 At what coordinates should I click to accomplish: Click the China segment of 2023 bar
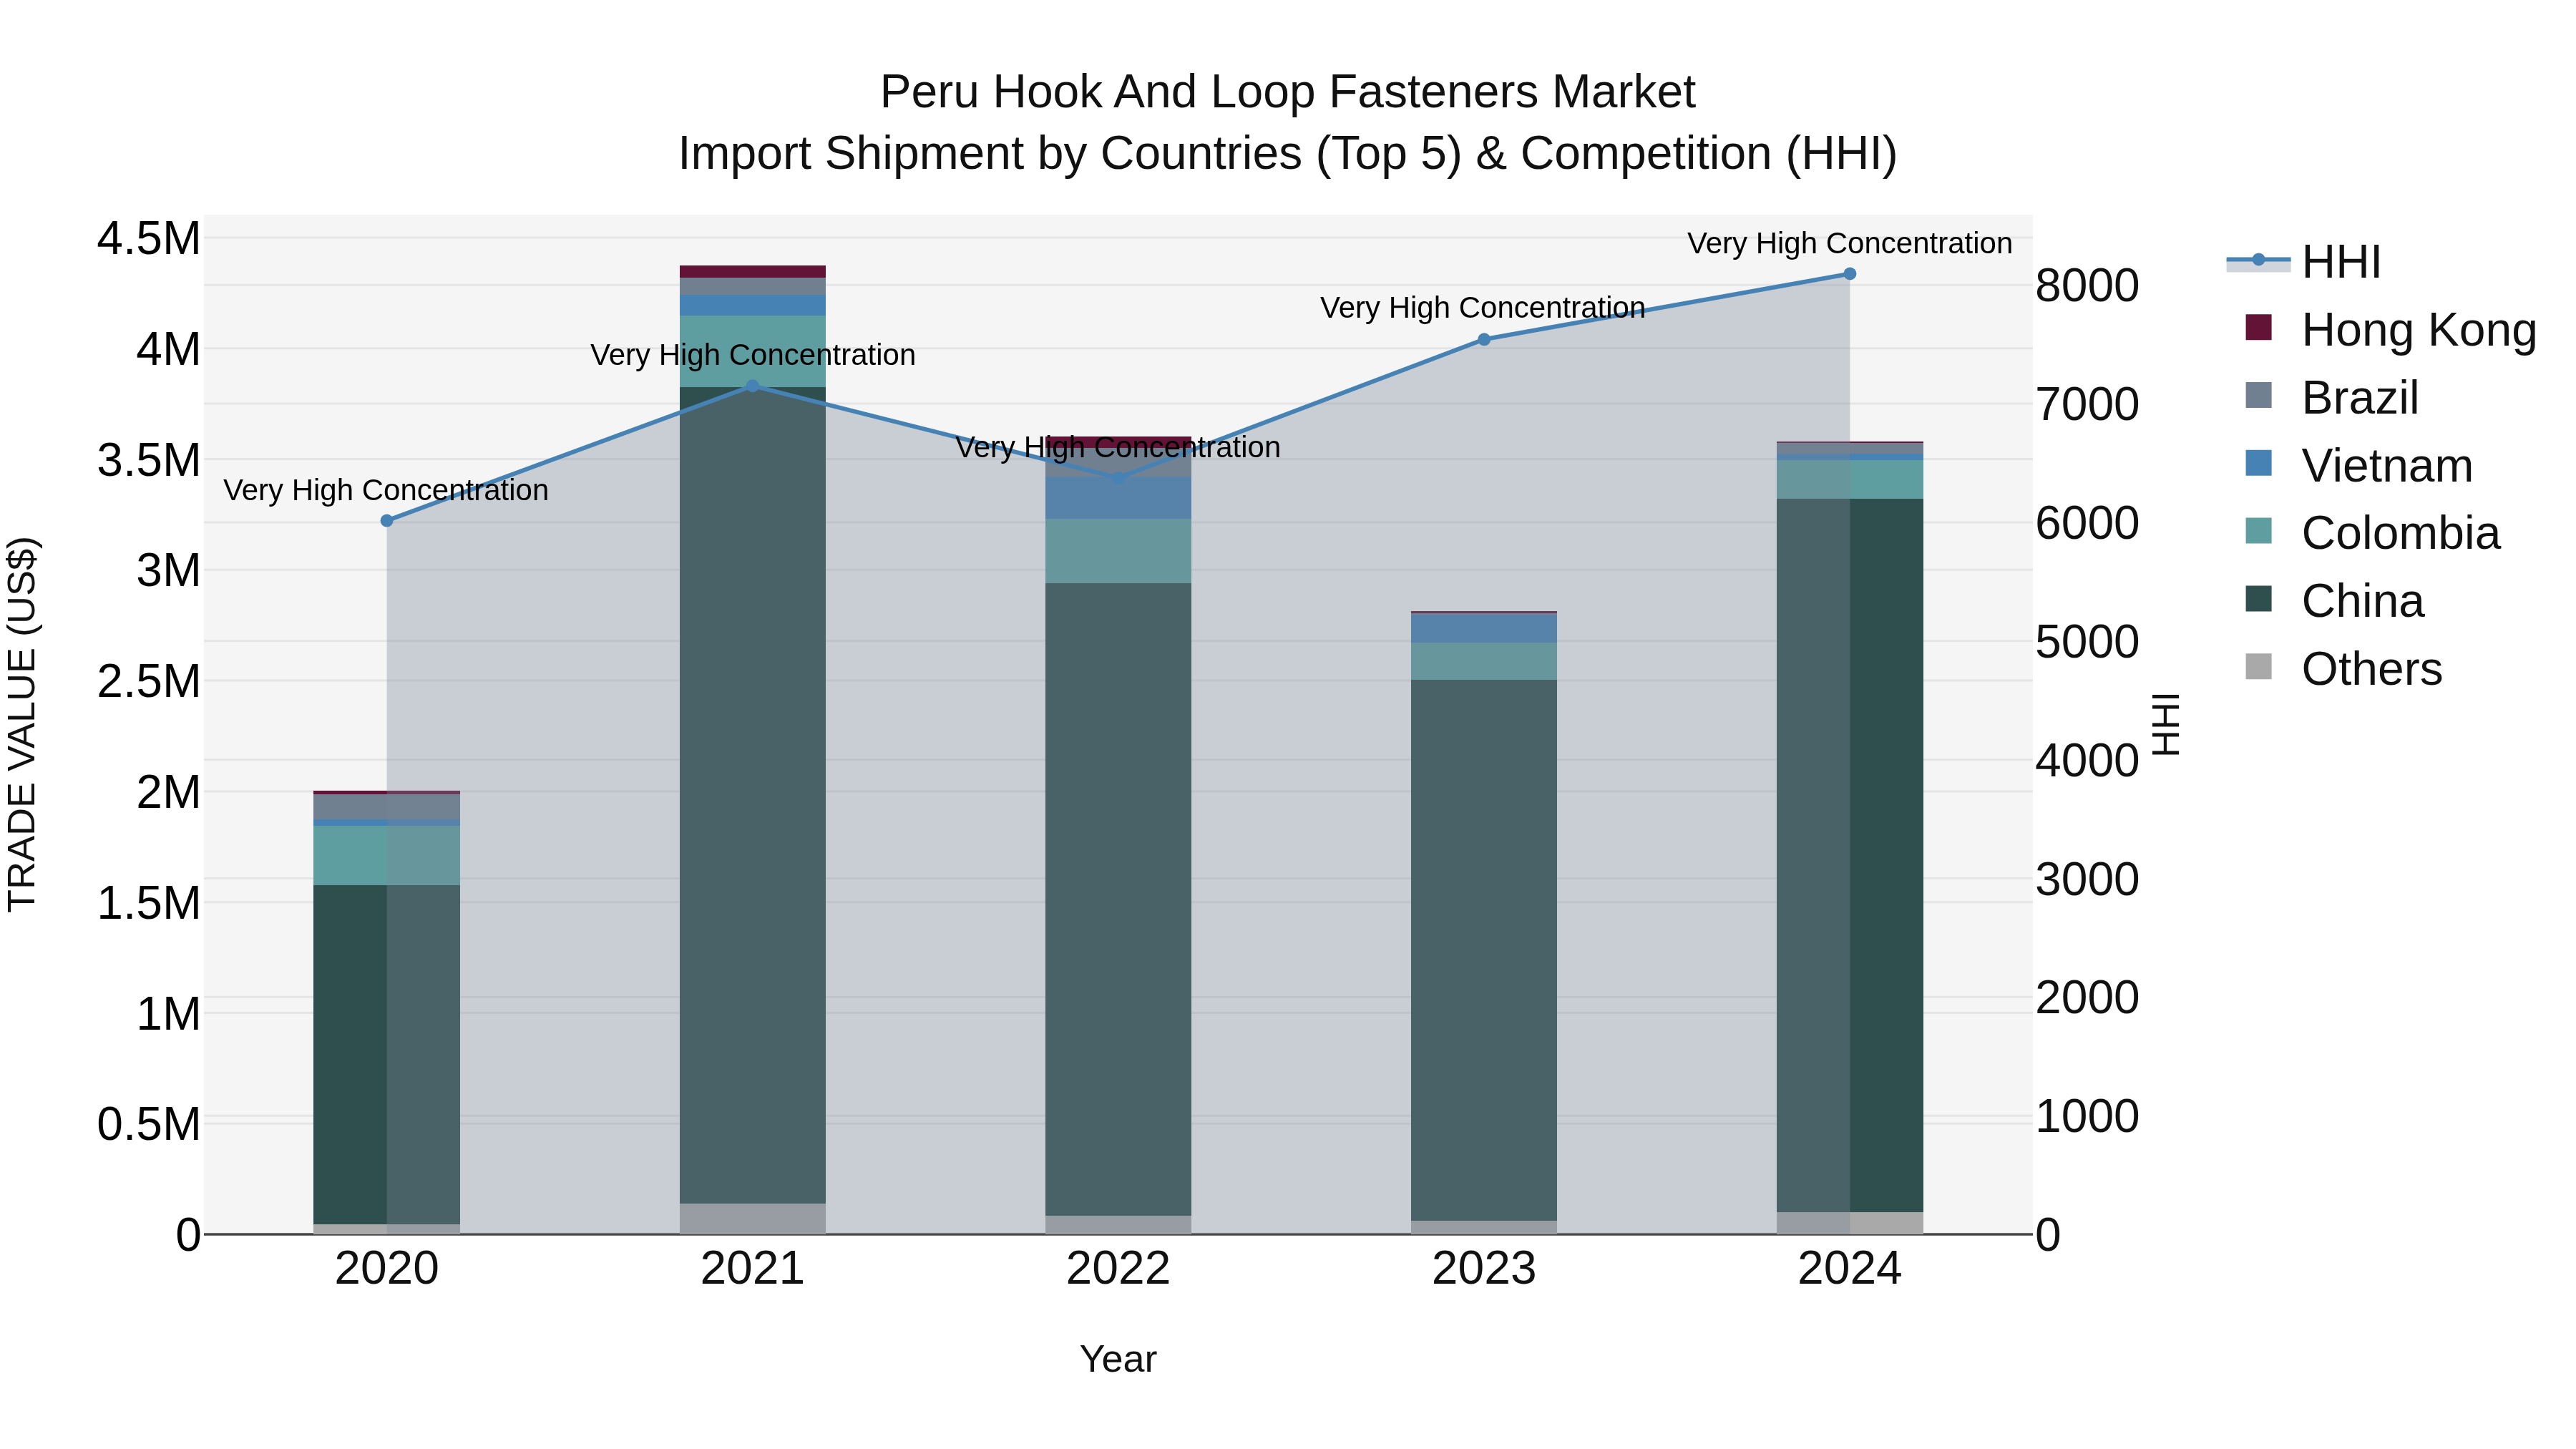[1484, 950]
